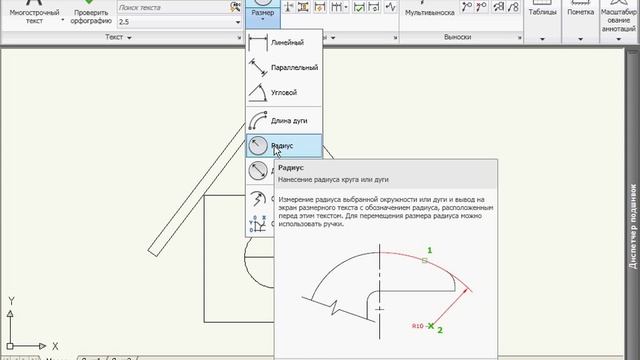Open the dimensions panel dialog launcher
640x360 pixels.
point(395,38)
